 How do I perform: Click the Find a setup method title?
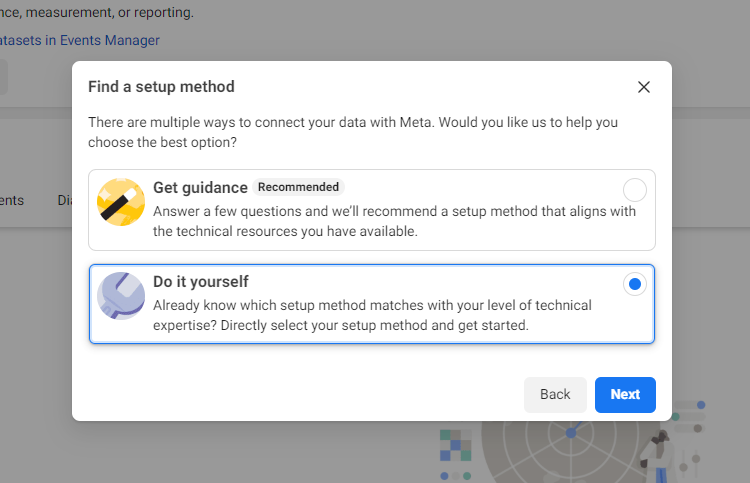[x=161, y=87]
